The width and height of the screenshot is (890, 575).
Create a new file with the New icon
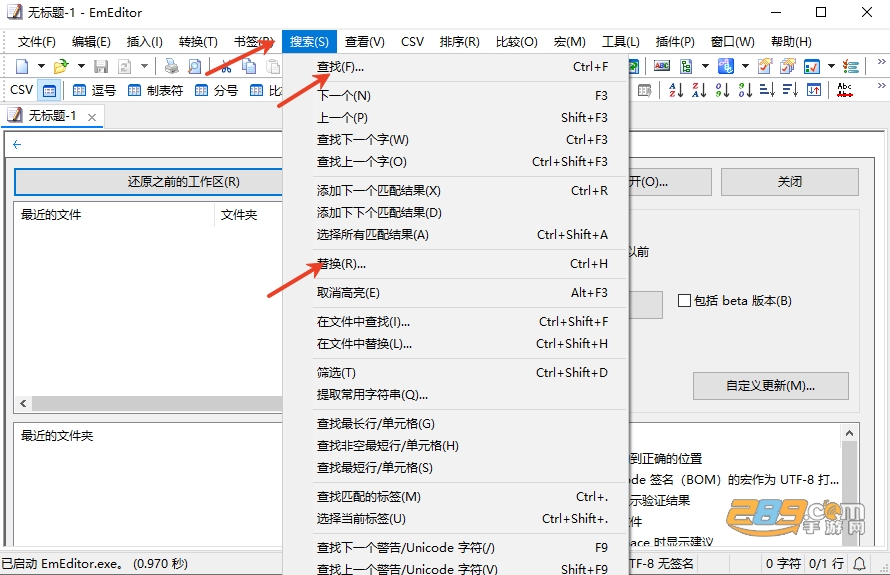tap(22, 66)
